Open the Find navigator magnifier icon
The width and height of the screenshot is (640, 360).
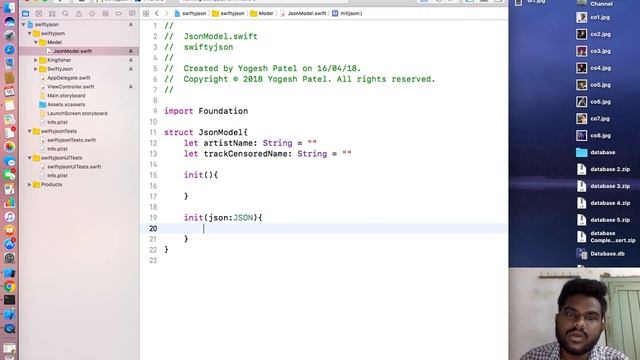tap(65, 13)
